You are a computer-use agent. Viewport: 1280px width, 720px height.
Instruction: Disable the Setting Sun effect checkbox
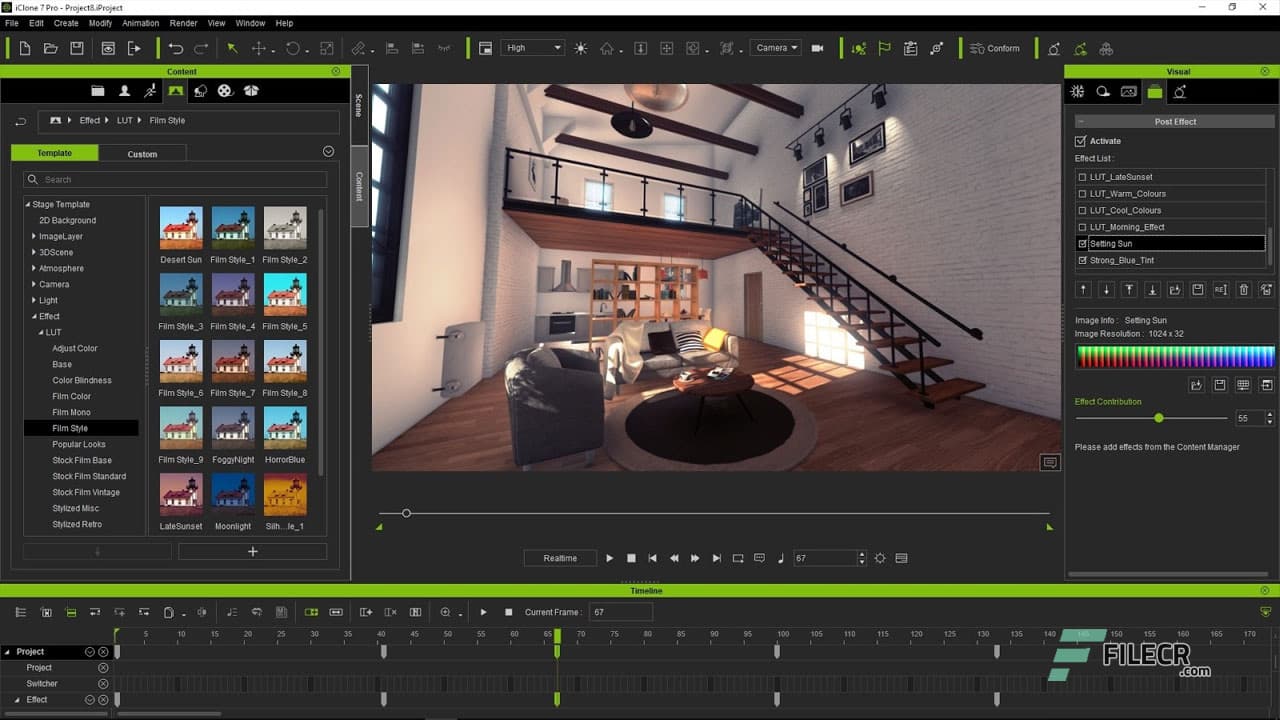point(1081,242)
